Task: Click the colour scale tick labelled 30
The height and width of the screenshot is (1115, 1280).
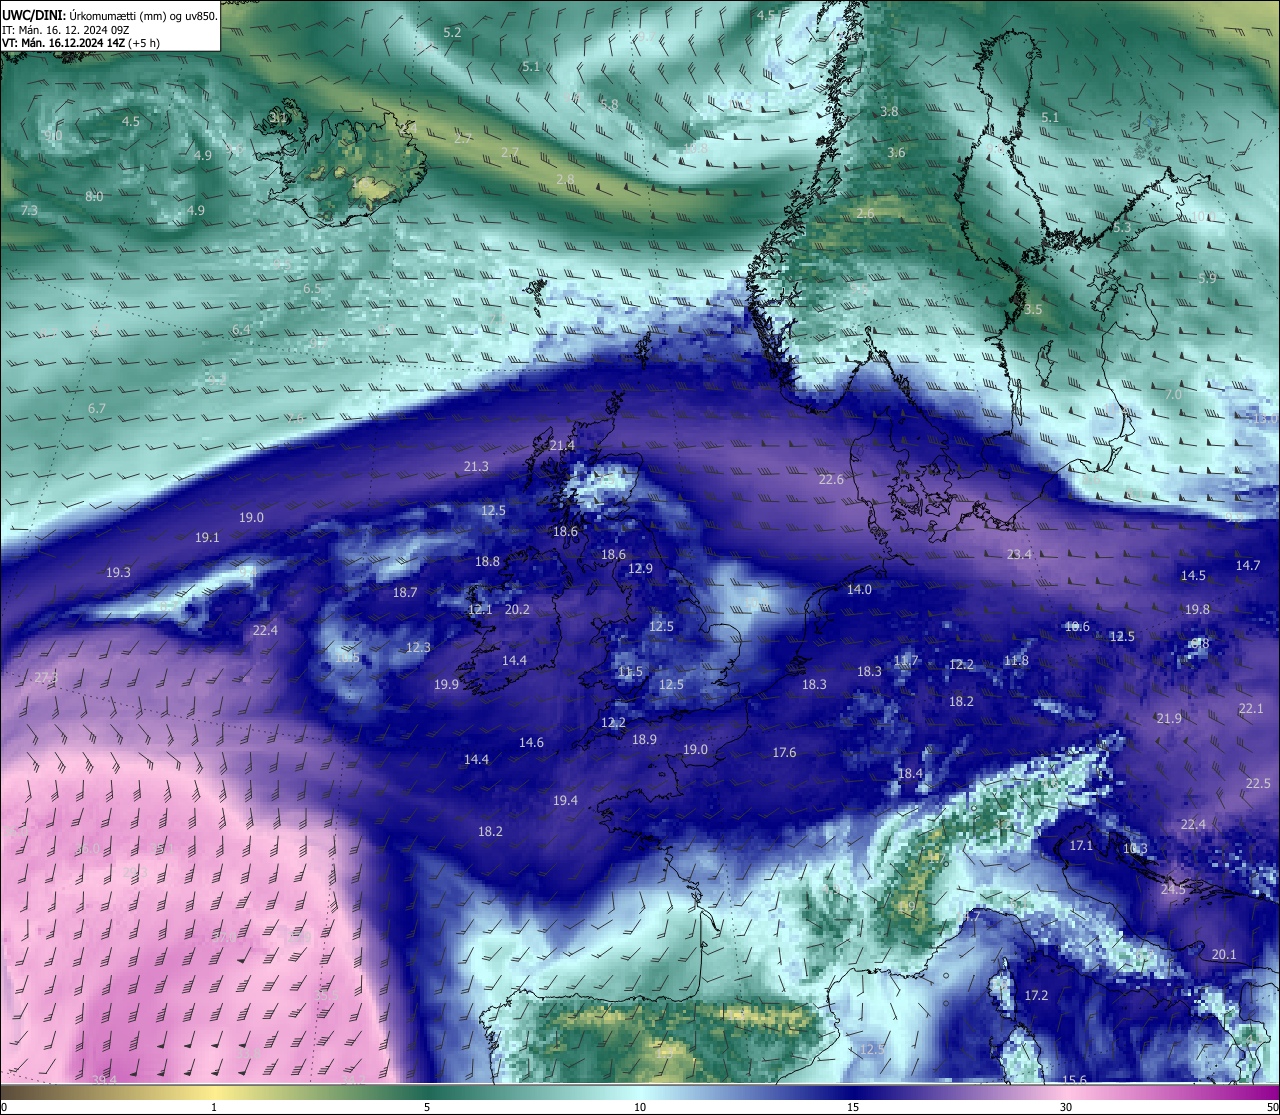Action: pos(1066,1107)
